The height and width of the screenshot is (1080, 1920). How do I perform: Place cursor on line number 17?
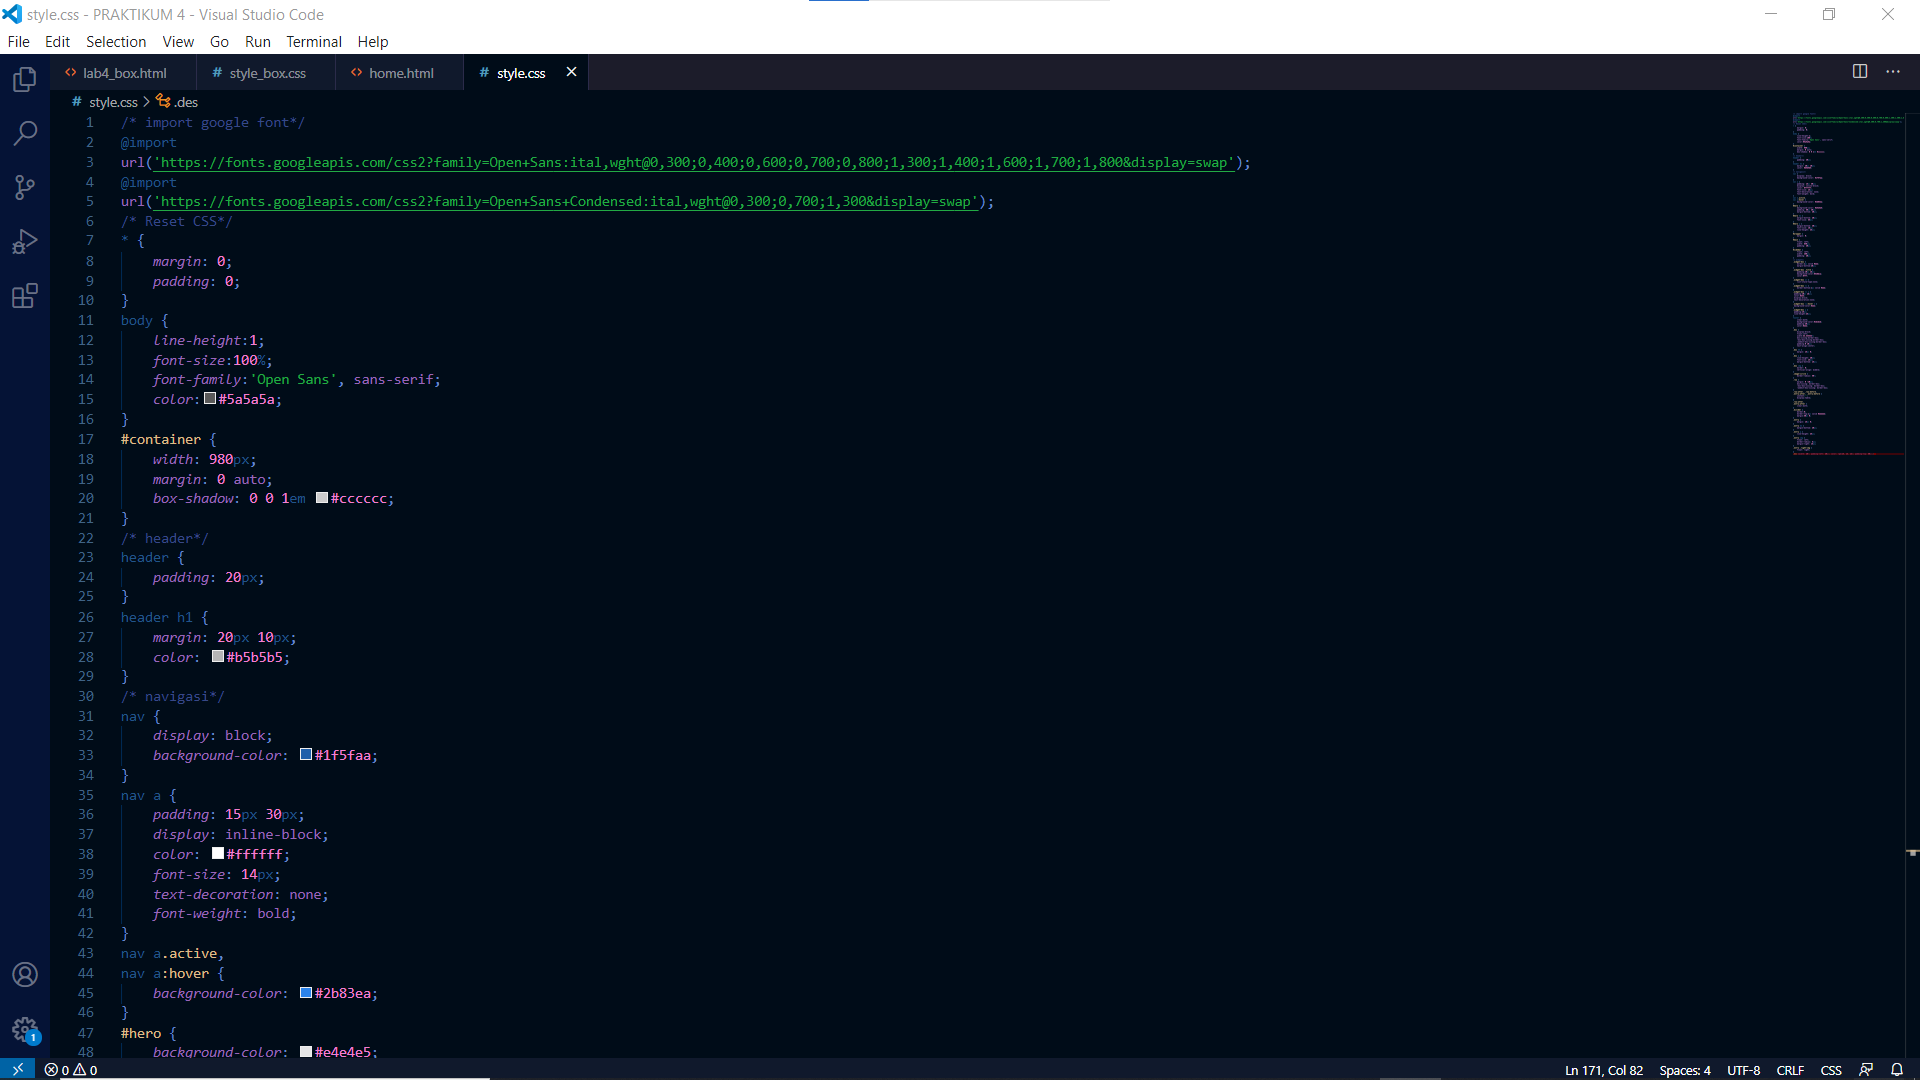86,439
